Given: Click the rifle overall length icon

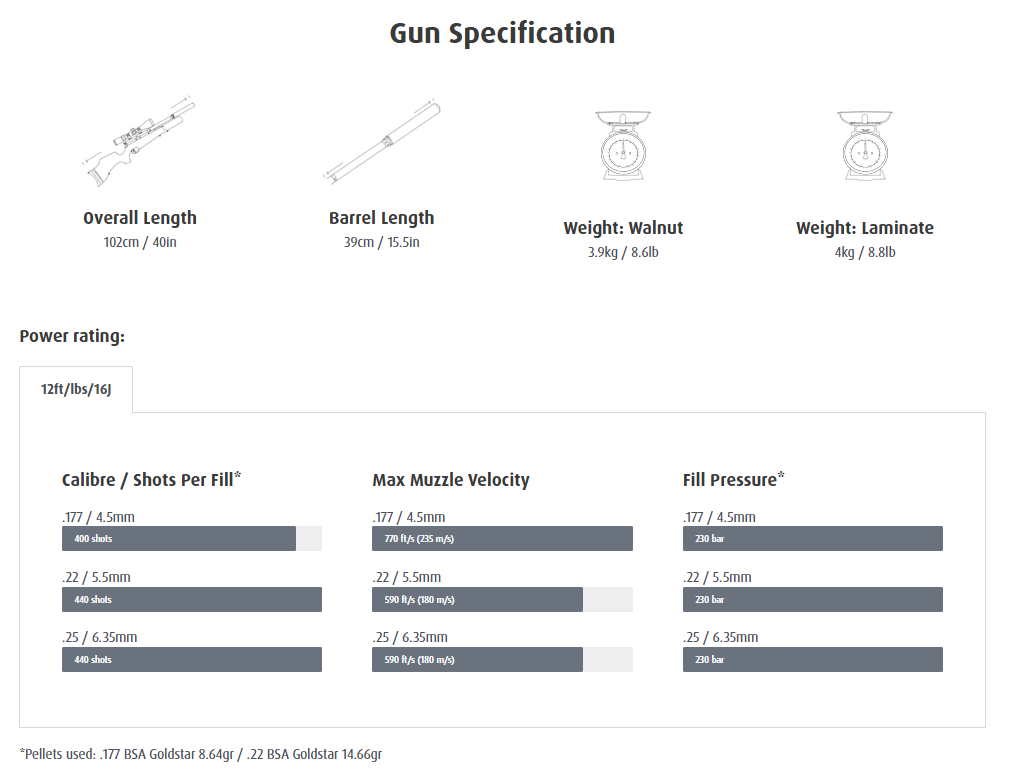Looking at the screenshot, I should click(x=139, y=142).
